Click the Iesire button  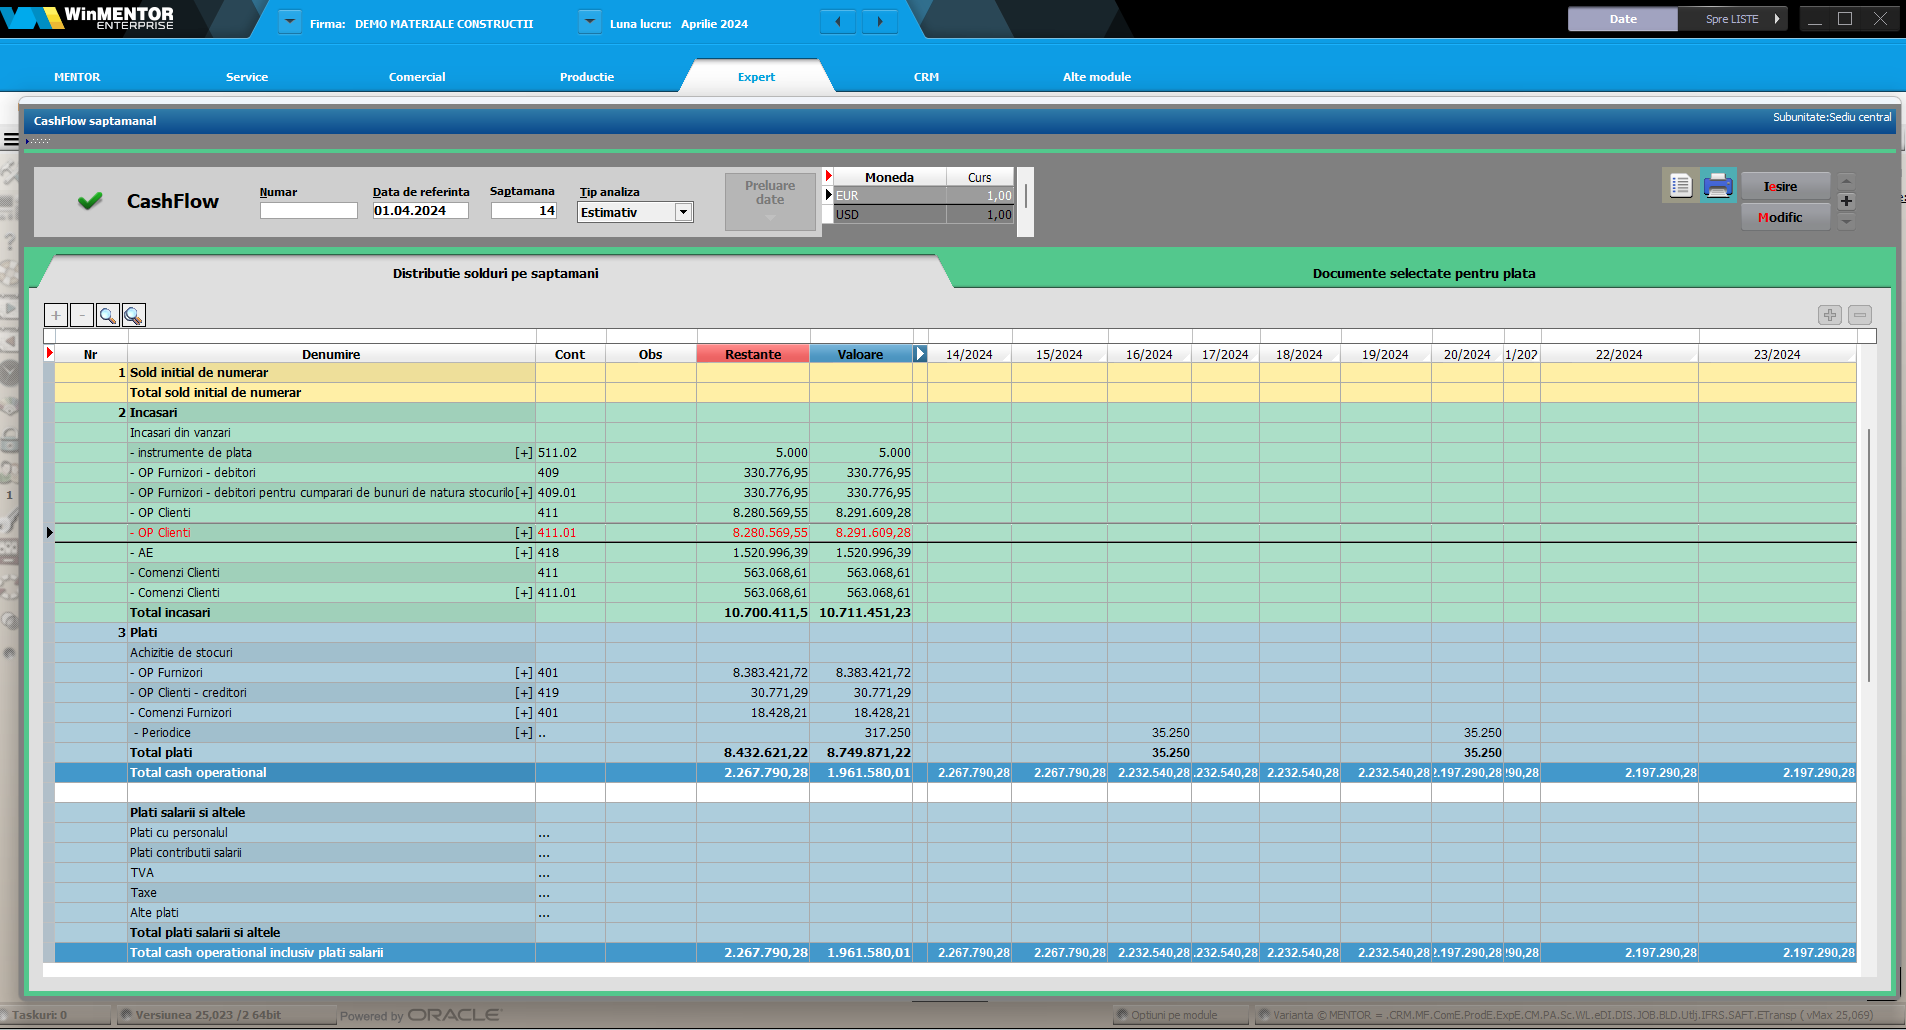tap(1785, 187)
